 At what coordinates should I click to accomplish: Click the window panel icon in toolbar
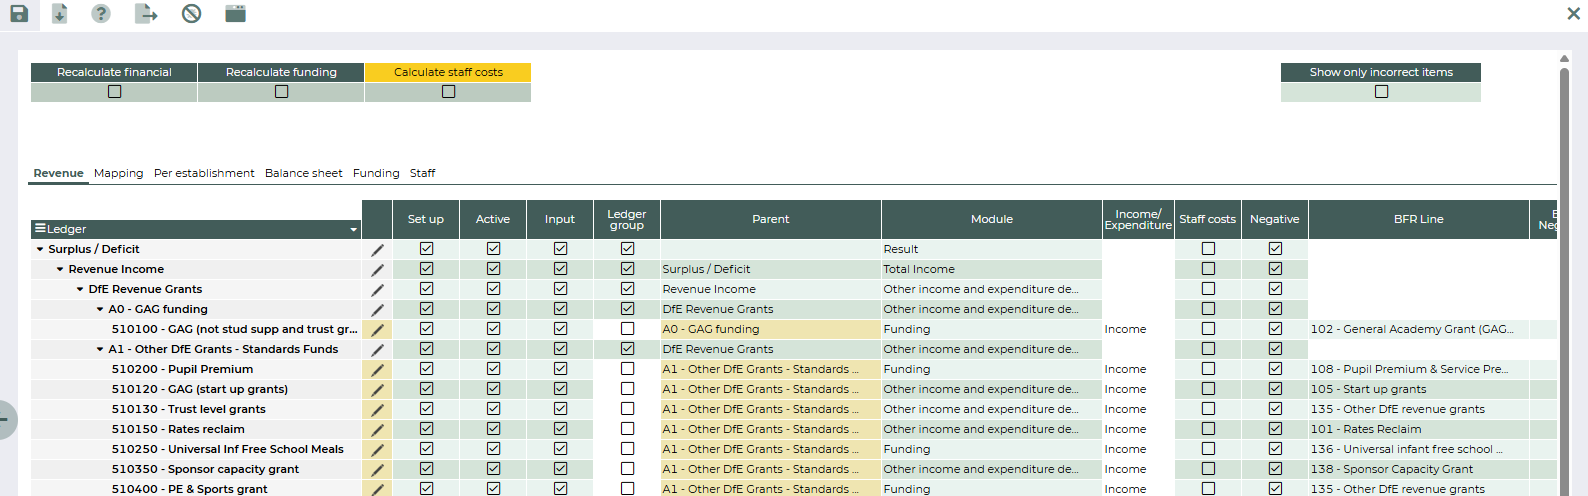235,14
